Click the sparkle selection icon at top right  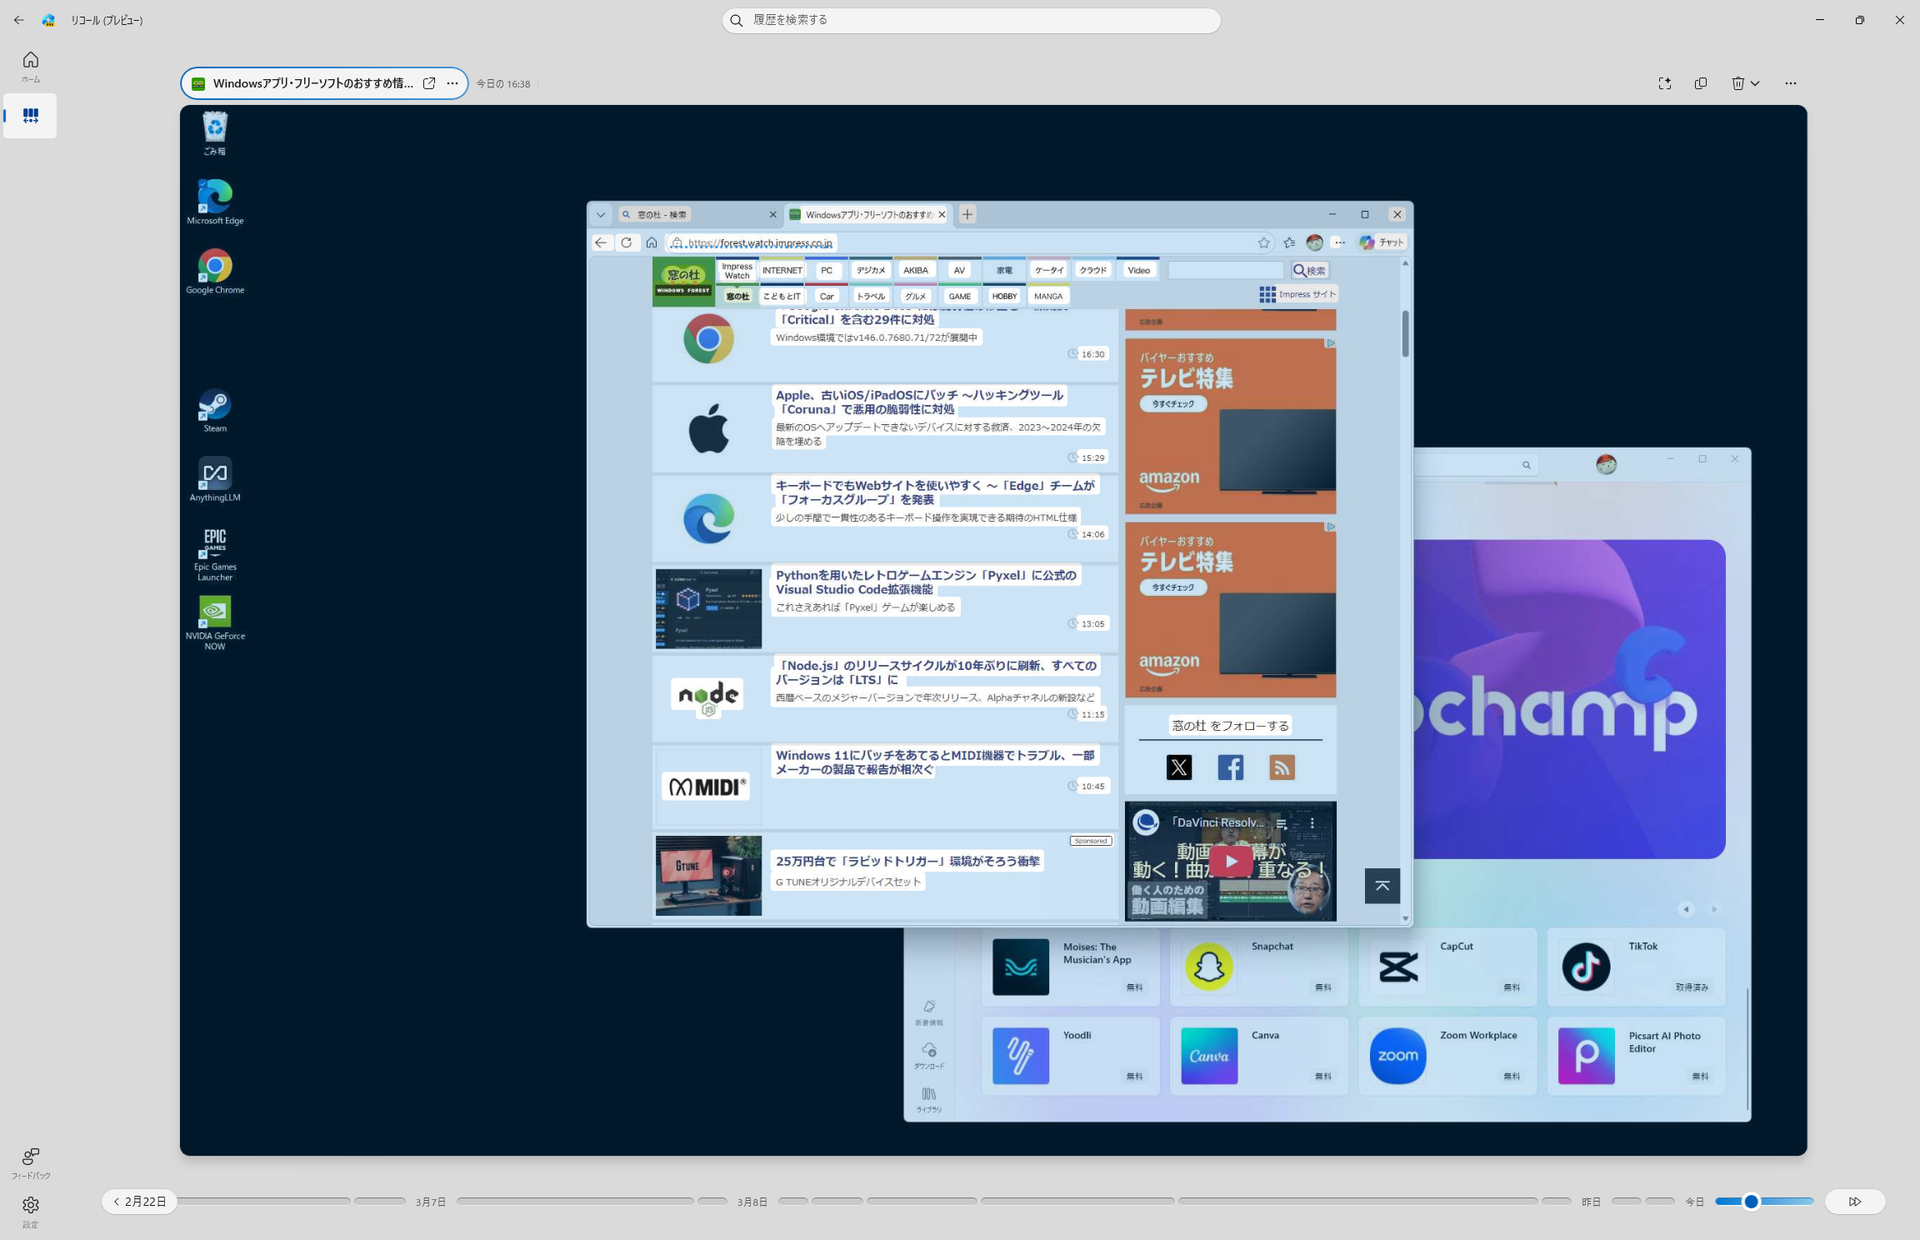click(1664, 84)
